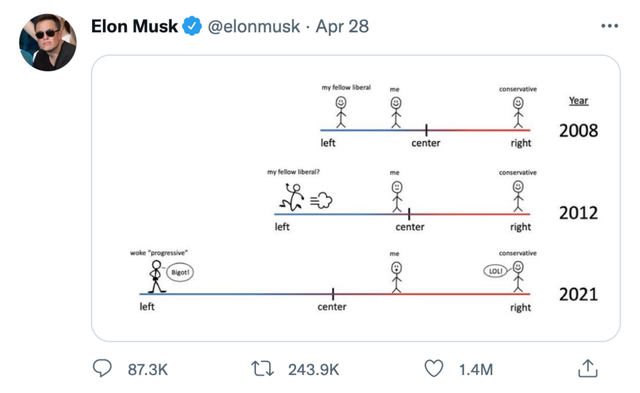
Task: Click the underlined Year heading
Action: click(579, 100)
